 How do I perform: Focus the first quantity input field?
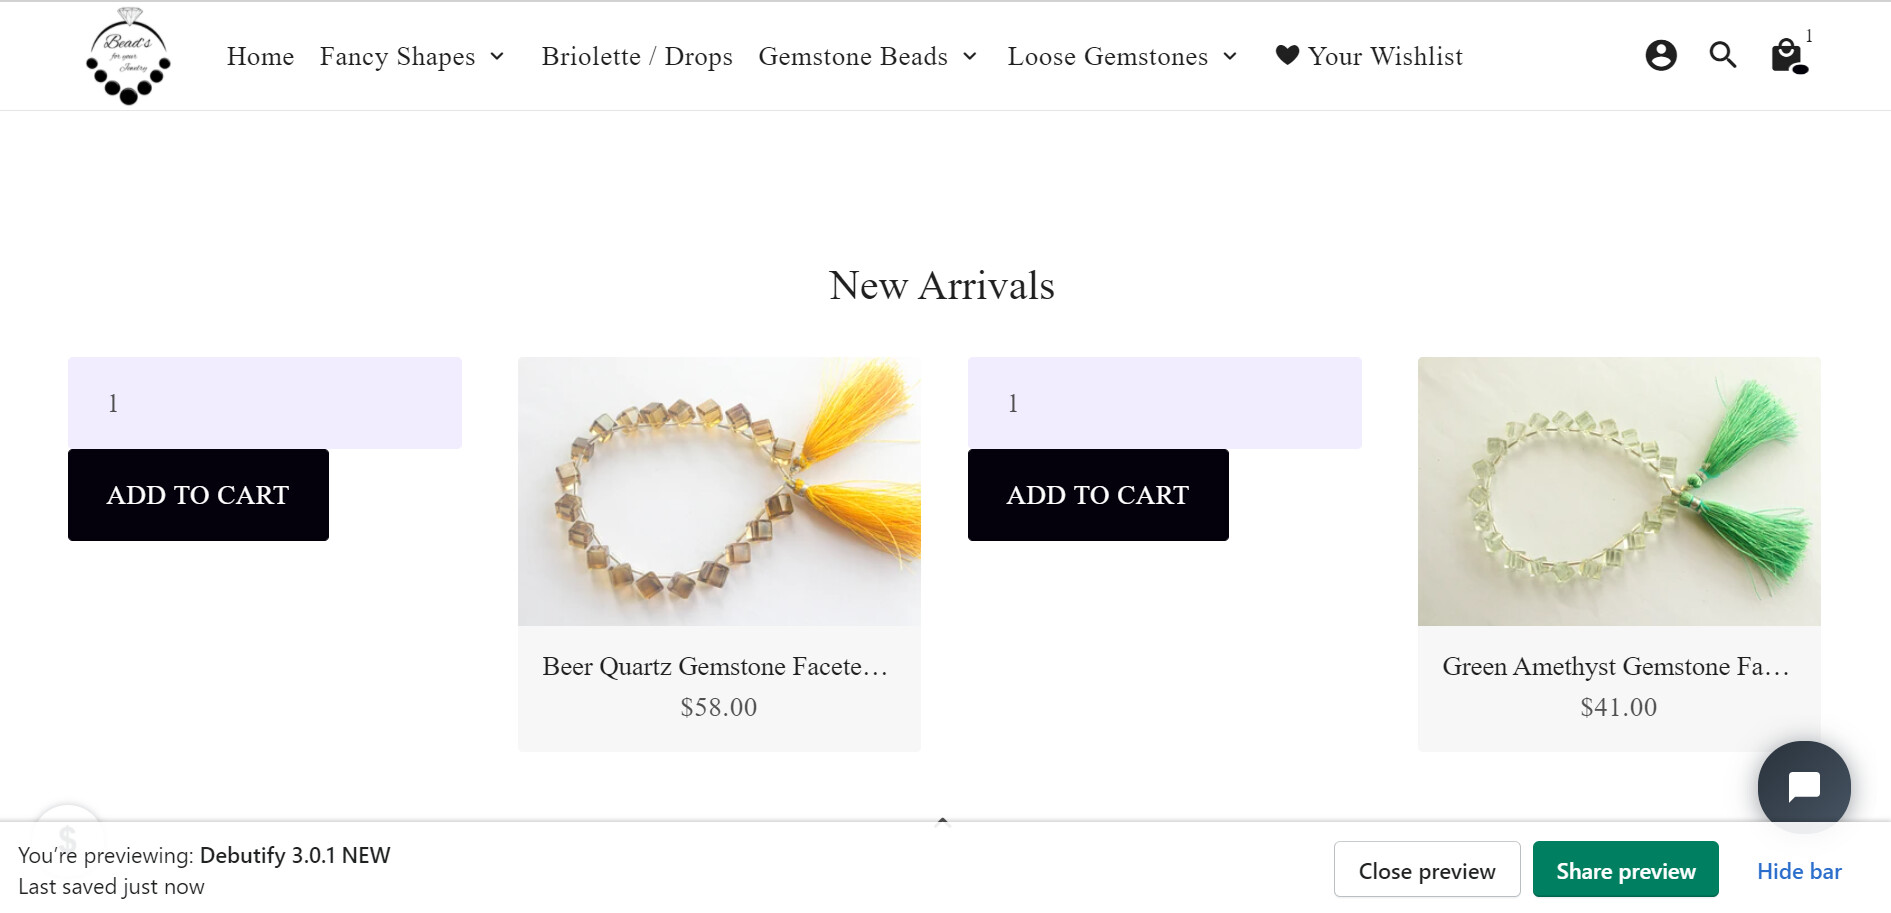point(265,403)
